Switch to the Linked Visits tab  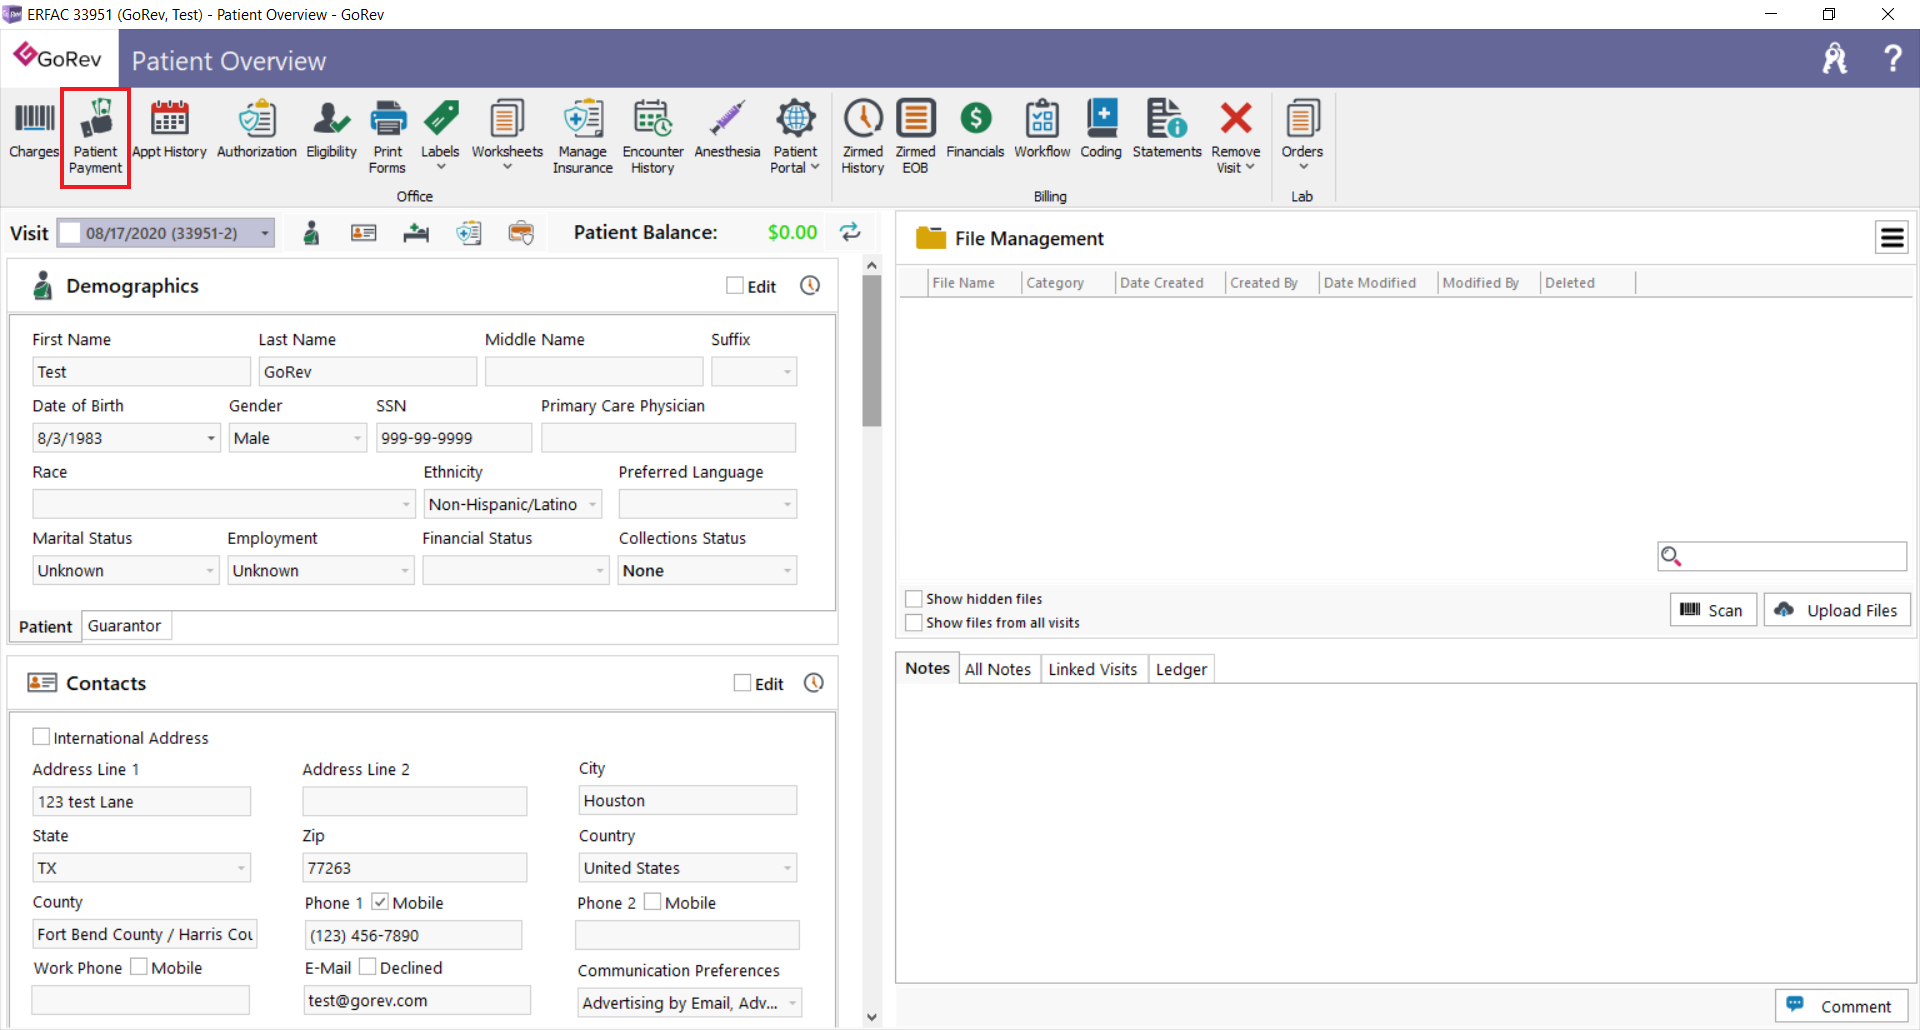1093,669
